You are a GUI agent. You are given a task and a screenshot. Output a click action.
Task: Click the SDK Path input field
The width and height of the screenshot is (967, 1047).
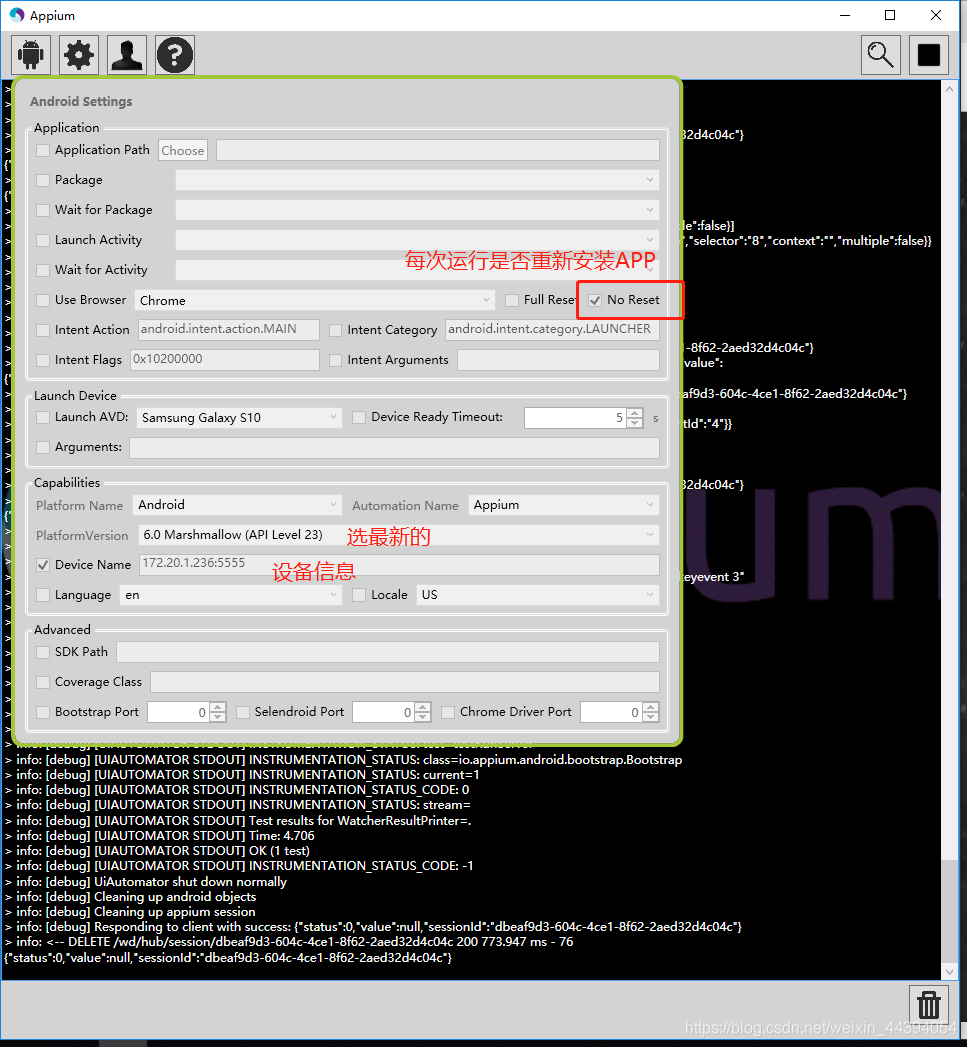point(388,652)
